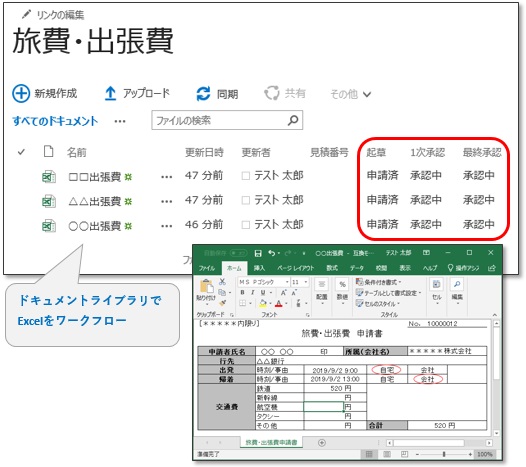Click the Paste (貼り付け) icon in Excel
526x467 pixels.
(206, 287)
